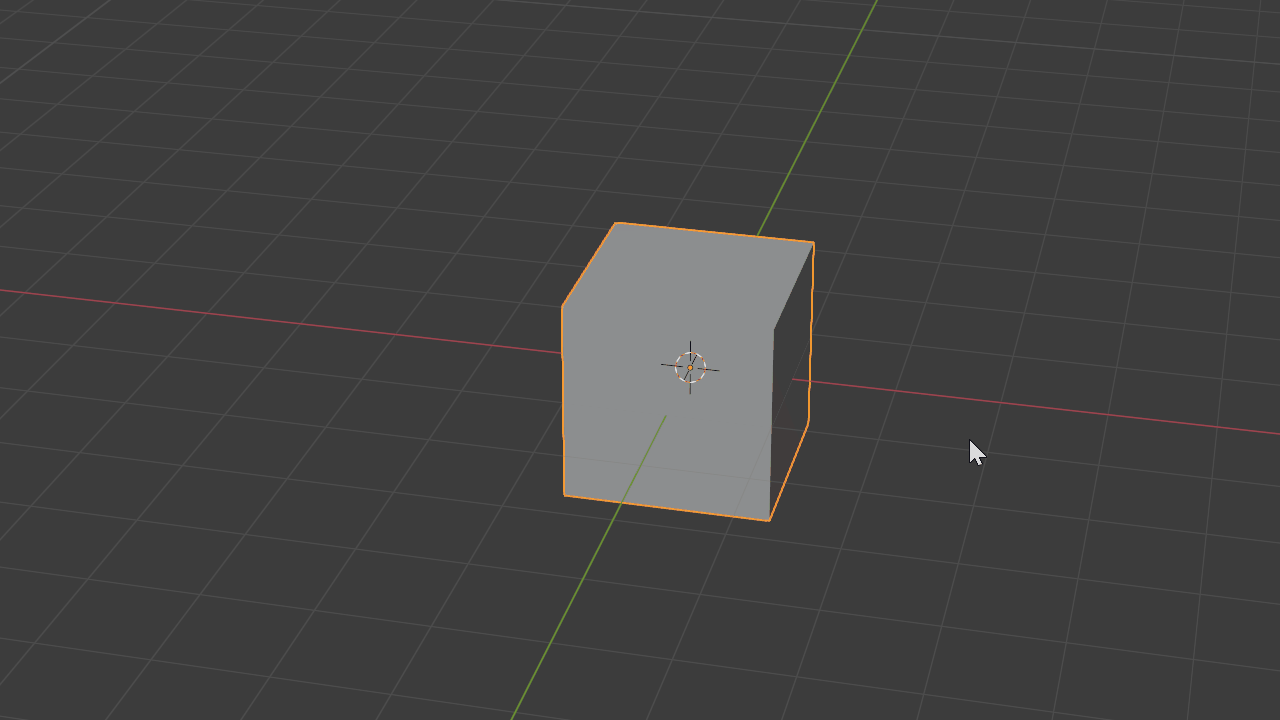The image size is (1280, 720).
Task: Click the vertical edge between front and side faces
Action: (x=772, y=420)
